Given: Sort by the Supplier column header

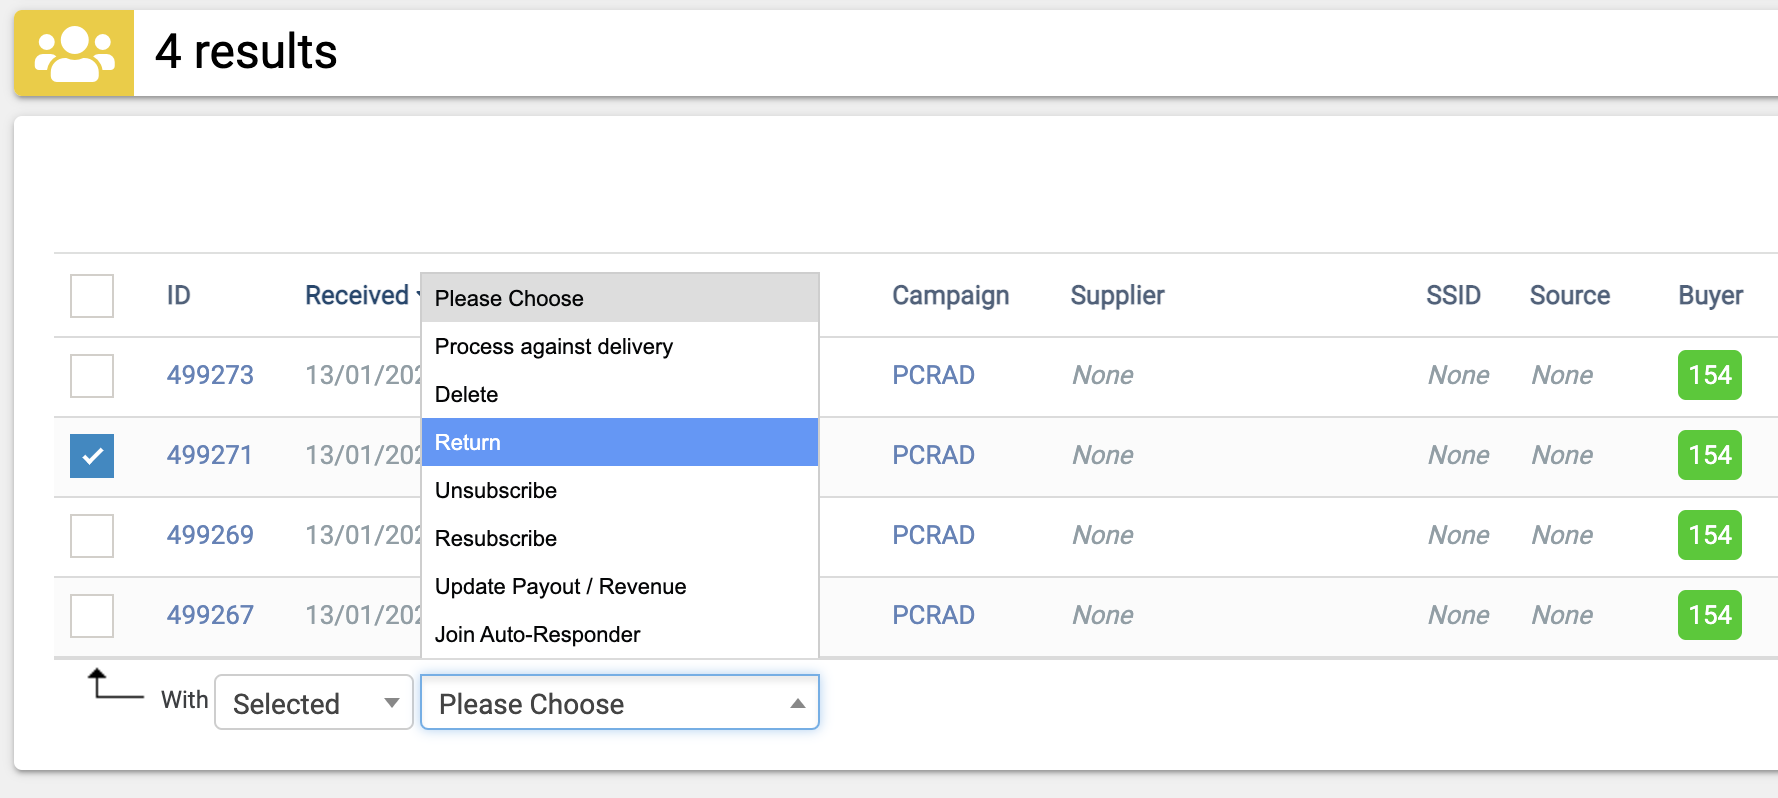Looking at the screenshot, I should click(x=1117, y=296).
